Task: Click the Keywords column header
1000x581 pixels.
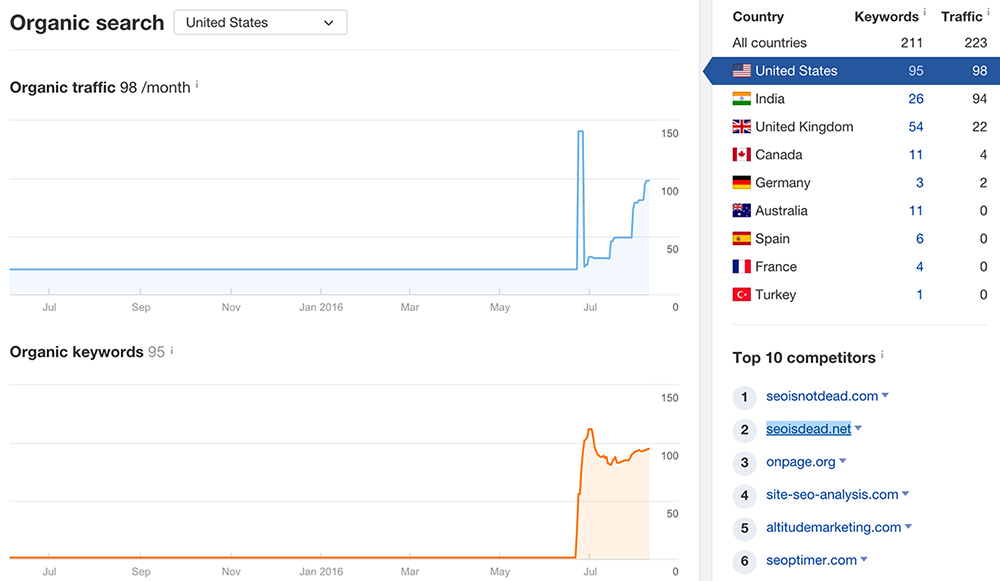Action: point(886,17)
